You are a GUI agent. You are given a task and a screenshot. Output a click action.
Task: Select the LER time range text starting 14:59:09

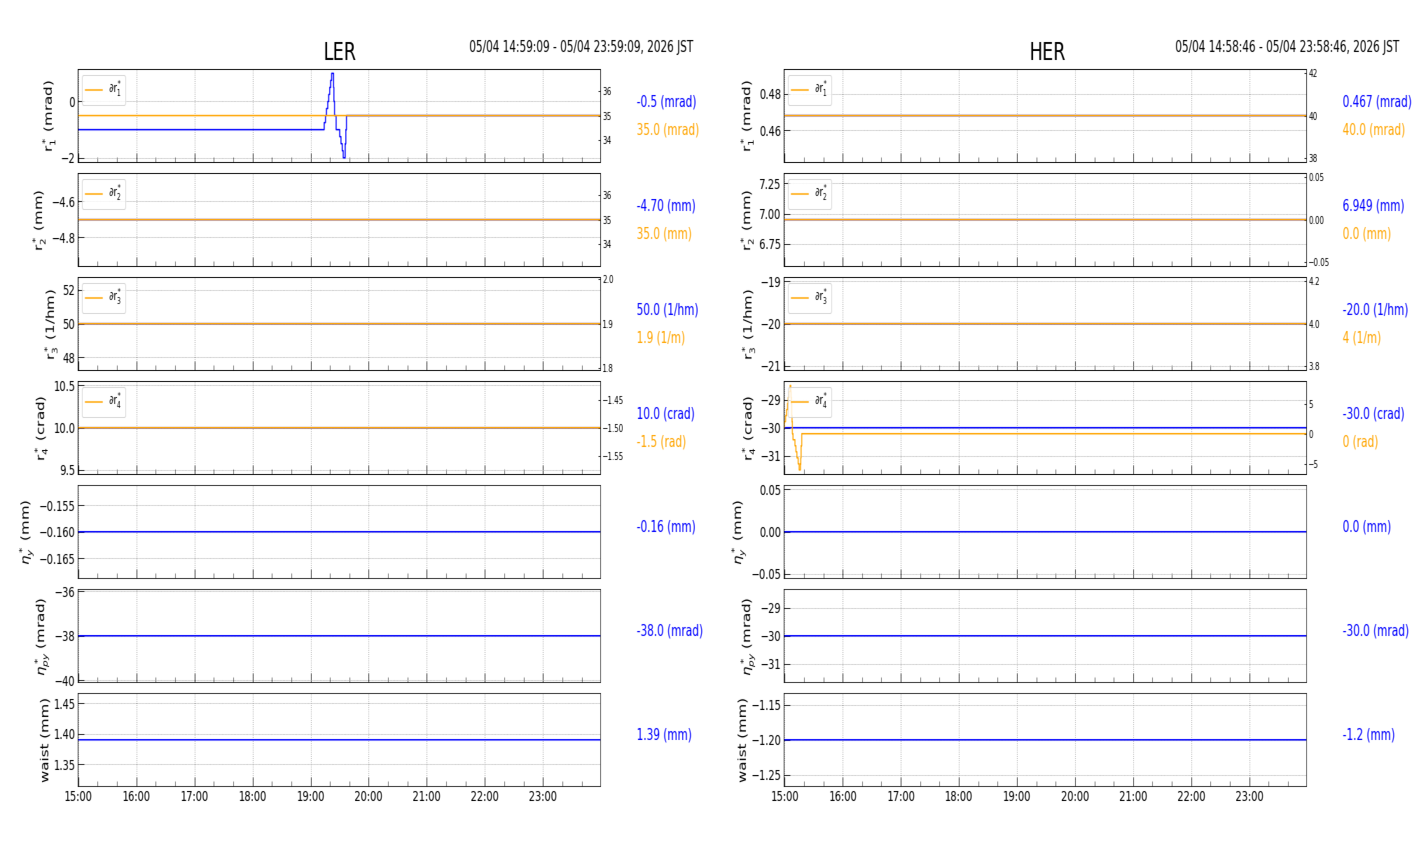click(581, 47)
